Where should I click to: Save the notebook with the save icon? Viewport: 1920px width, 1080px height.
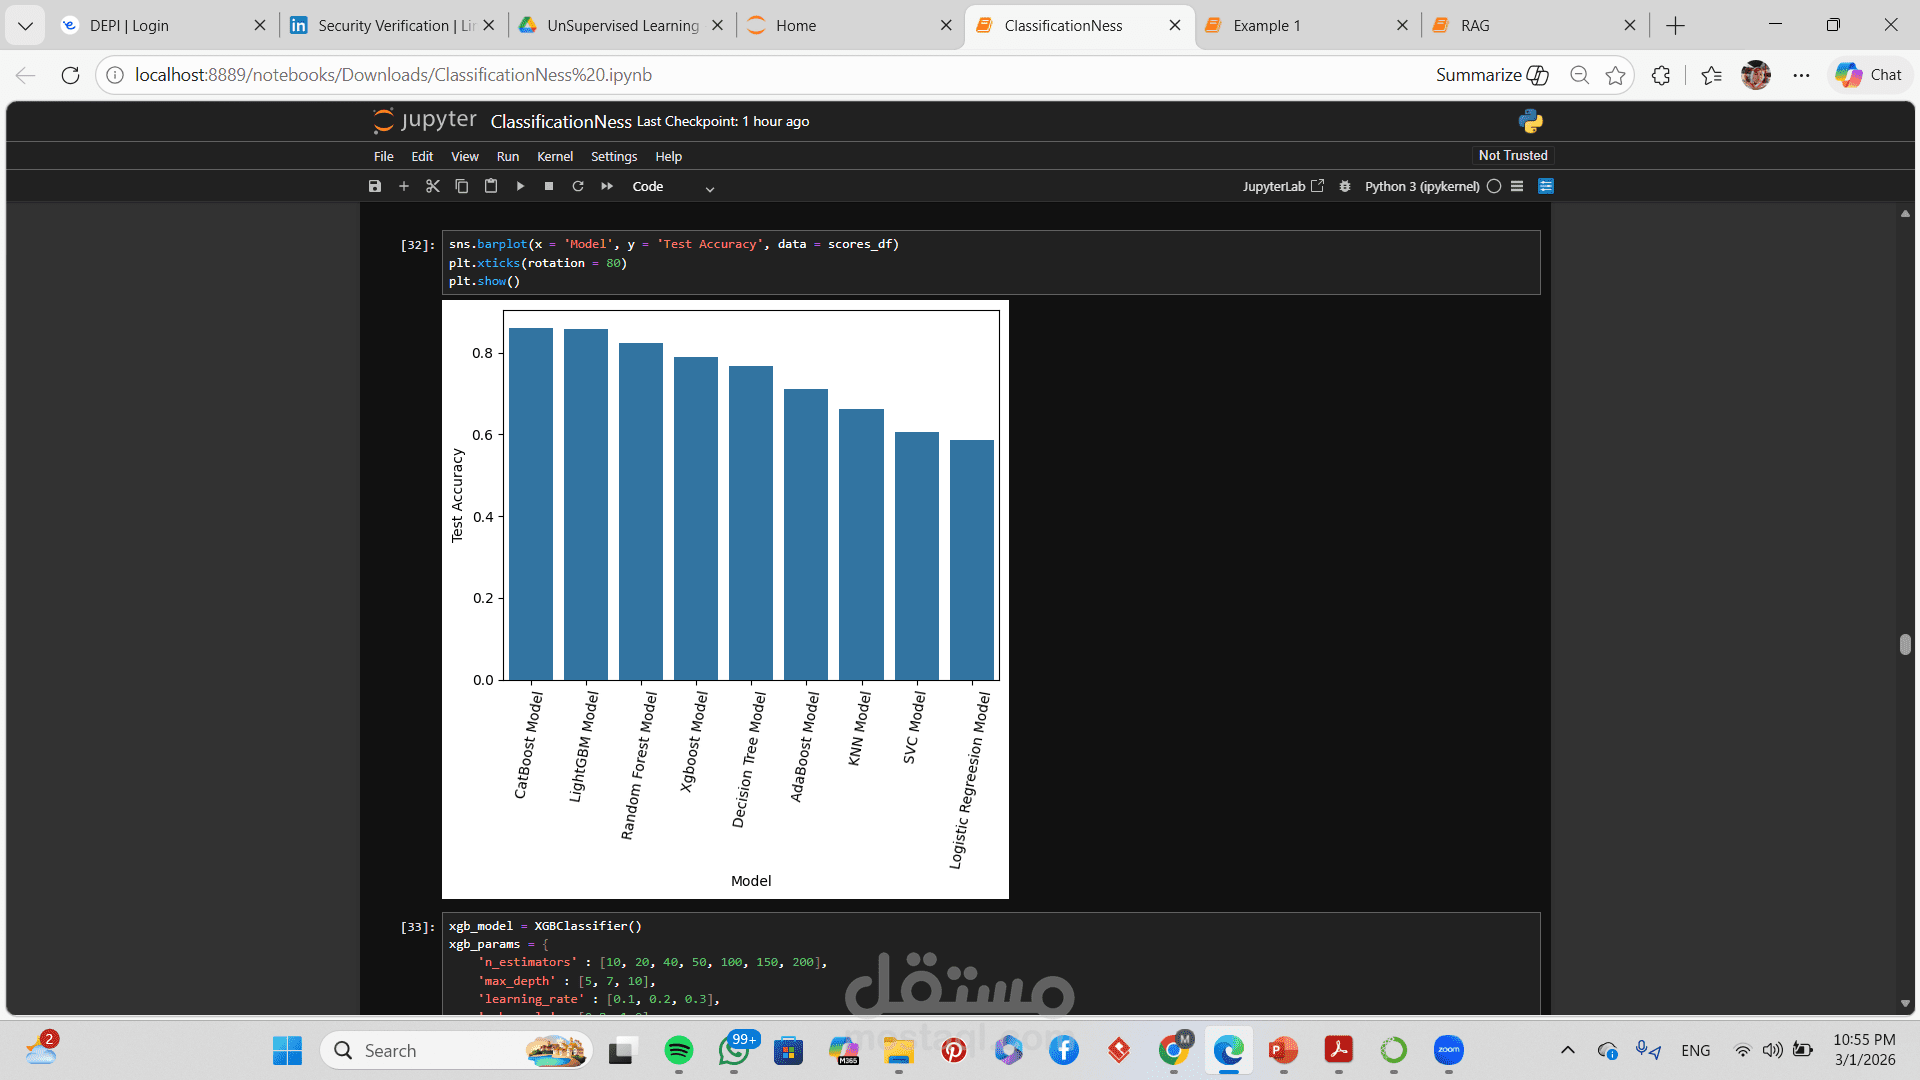(375, 186)
